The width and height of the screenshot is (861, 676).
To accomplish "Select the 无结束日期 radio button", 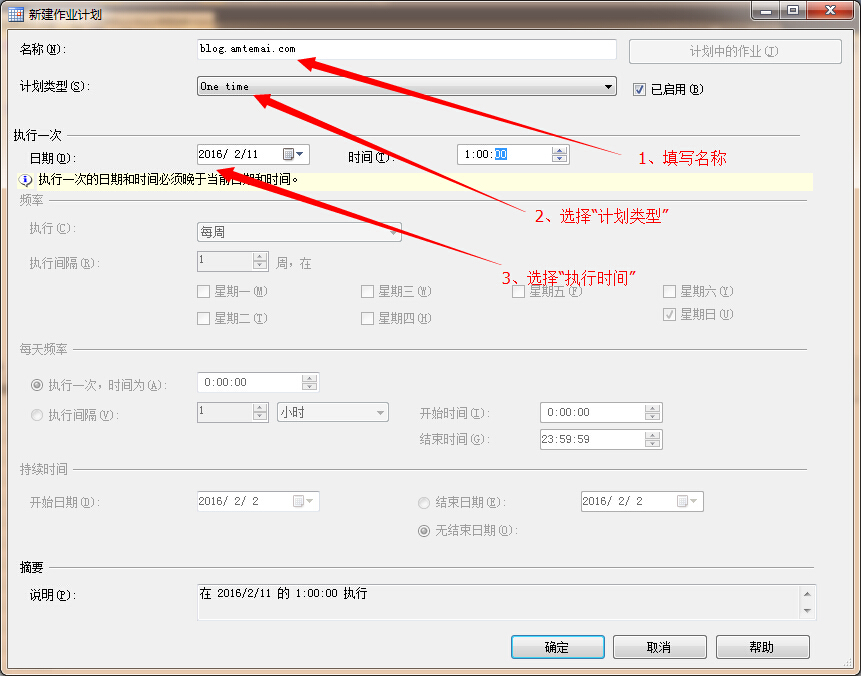I will pos(424,530).
